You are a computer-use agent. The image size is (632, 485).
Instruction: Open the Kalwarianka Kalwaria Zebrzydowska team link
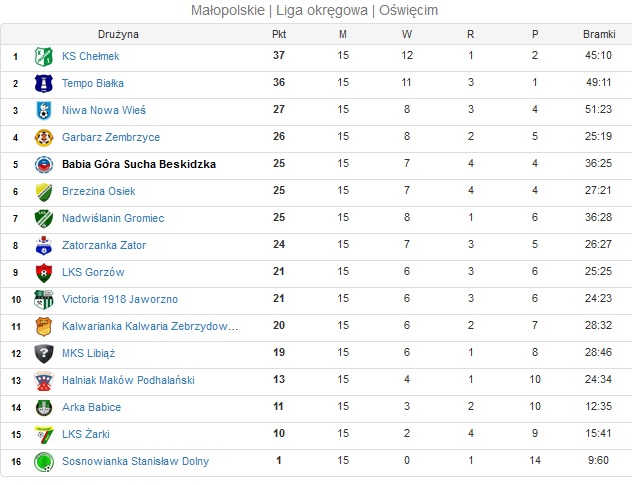click(150, 326)
